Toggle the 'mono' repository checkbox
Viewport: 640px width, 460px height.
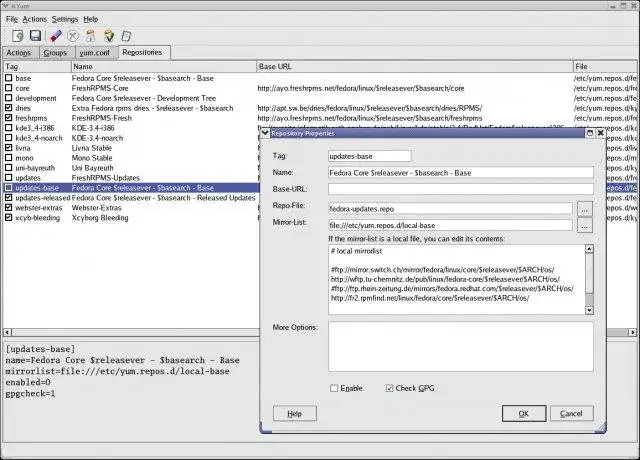click(x=9, y=158)
